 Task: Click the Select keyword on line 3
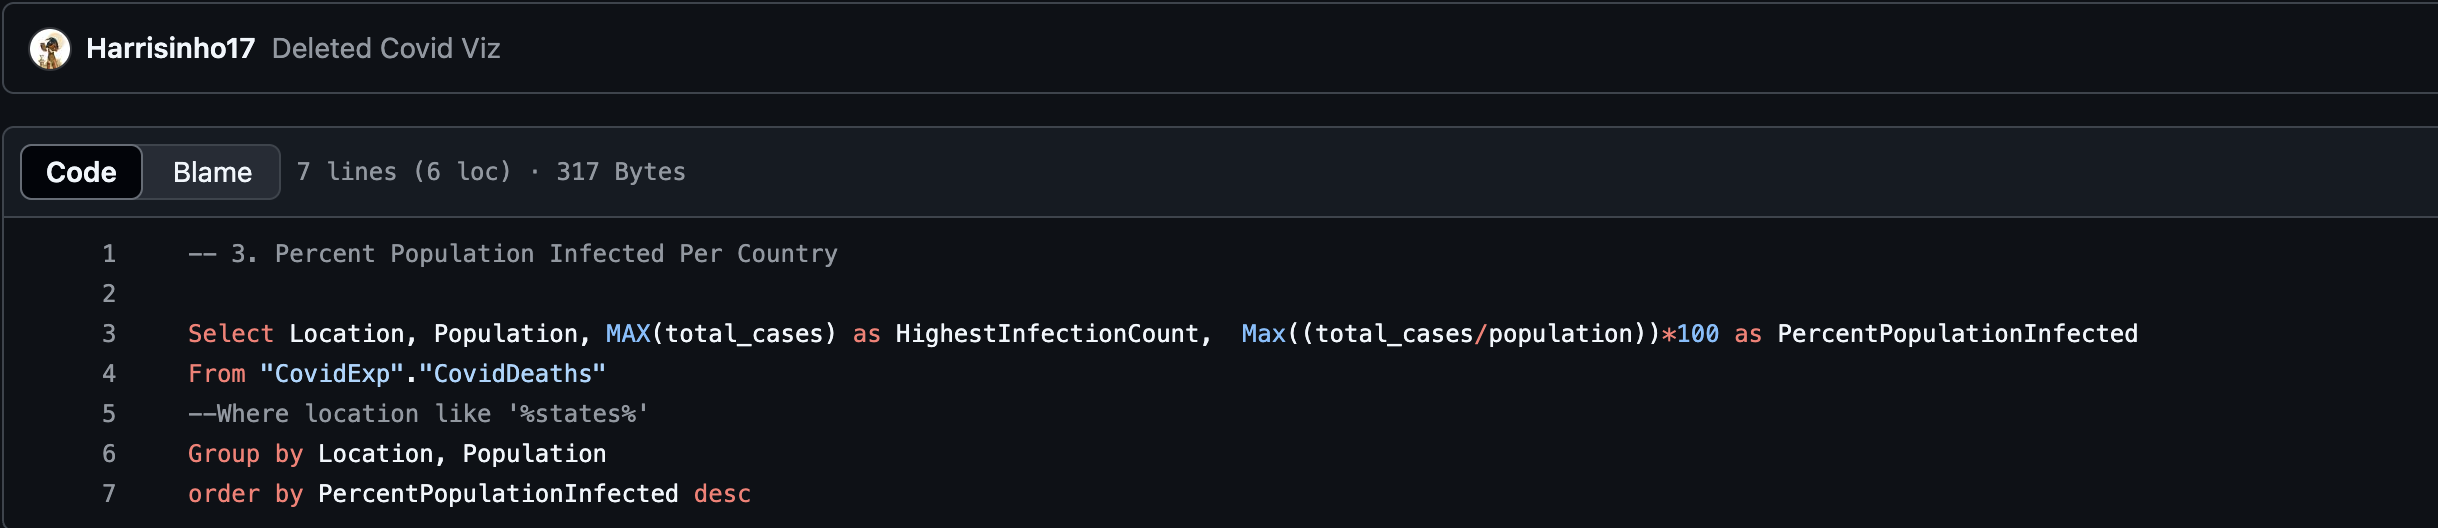tap(231, 334)
